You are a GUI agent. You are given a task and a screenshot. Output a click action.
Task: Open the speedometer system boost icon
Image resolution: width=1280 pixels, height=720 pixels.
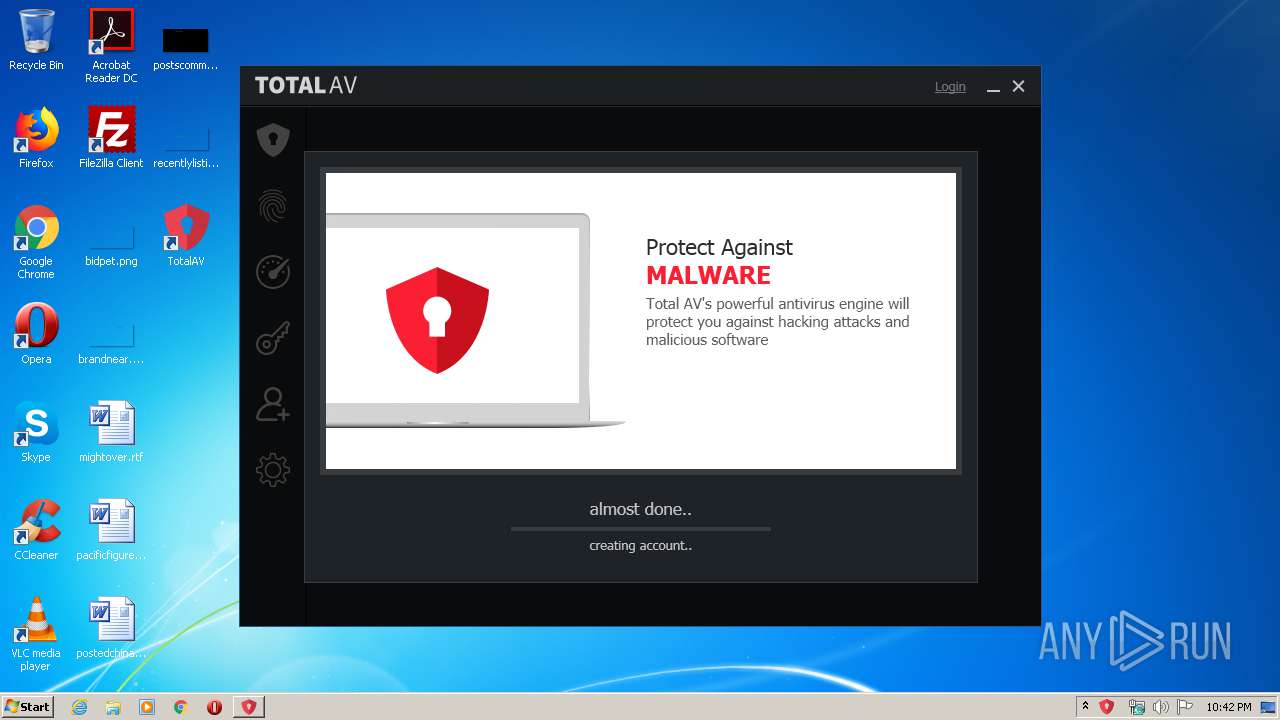pyautogui.click(x=273, y=272)
